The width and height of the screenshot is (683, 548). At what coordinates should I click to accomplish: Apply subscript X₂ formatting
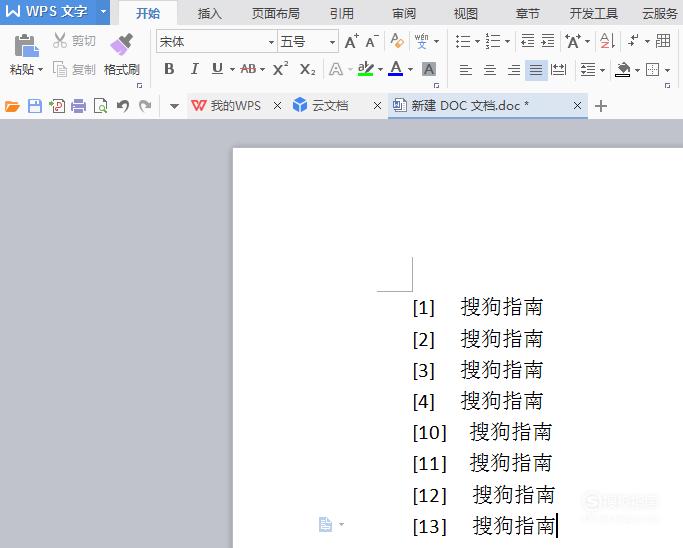[307, 69]
